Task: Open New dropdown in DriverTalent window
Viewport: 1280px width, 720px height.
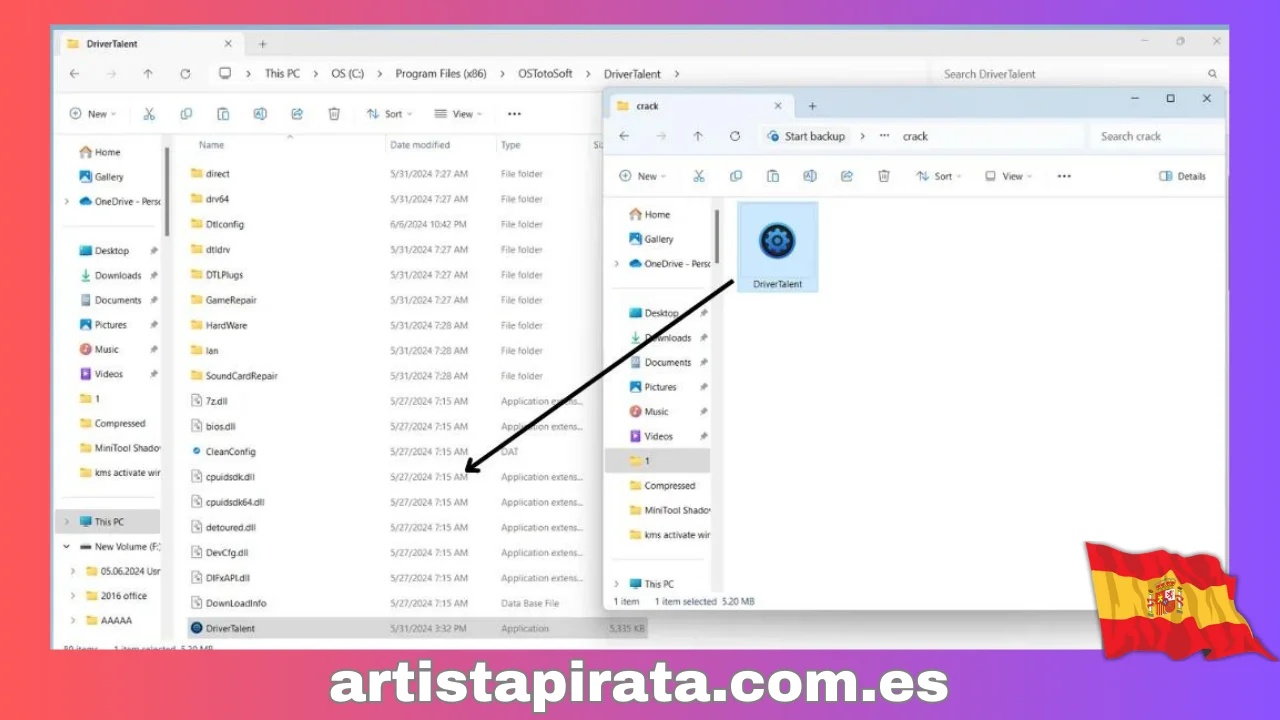Action: (93, 114)
